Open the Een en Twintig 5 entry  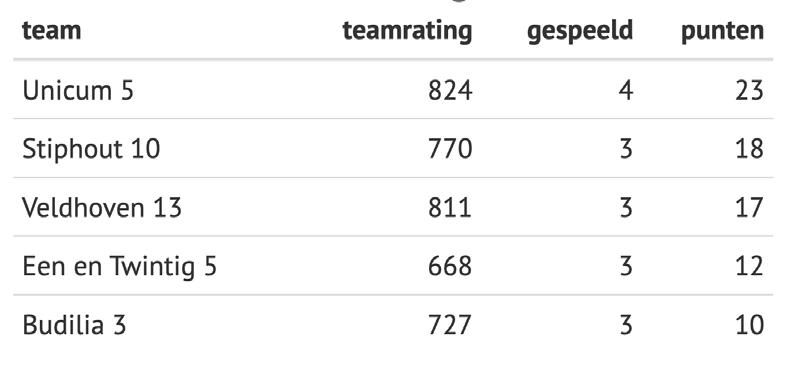(x=119, y=266)
